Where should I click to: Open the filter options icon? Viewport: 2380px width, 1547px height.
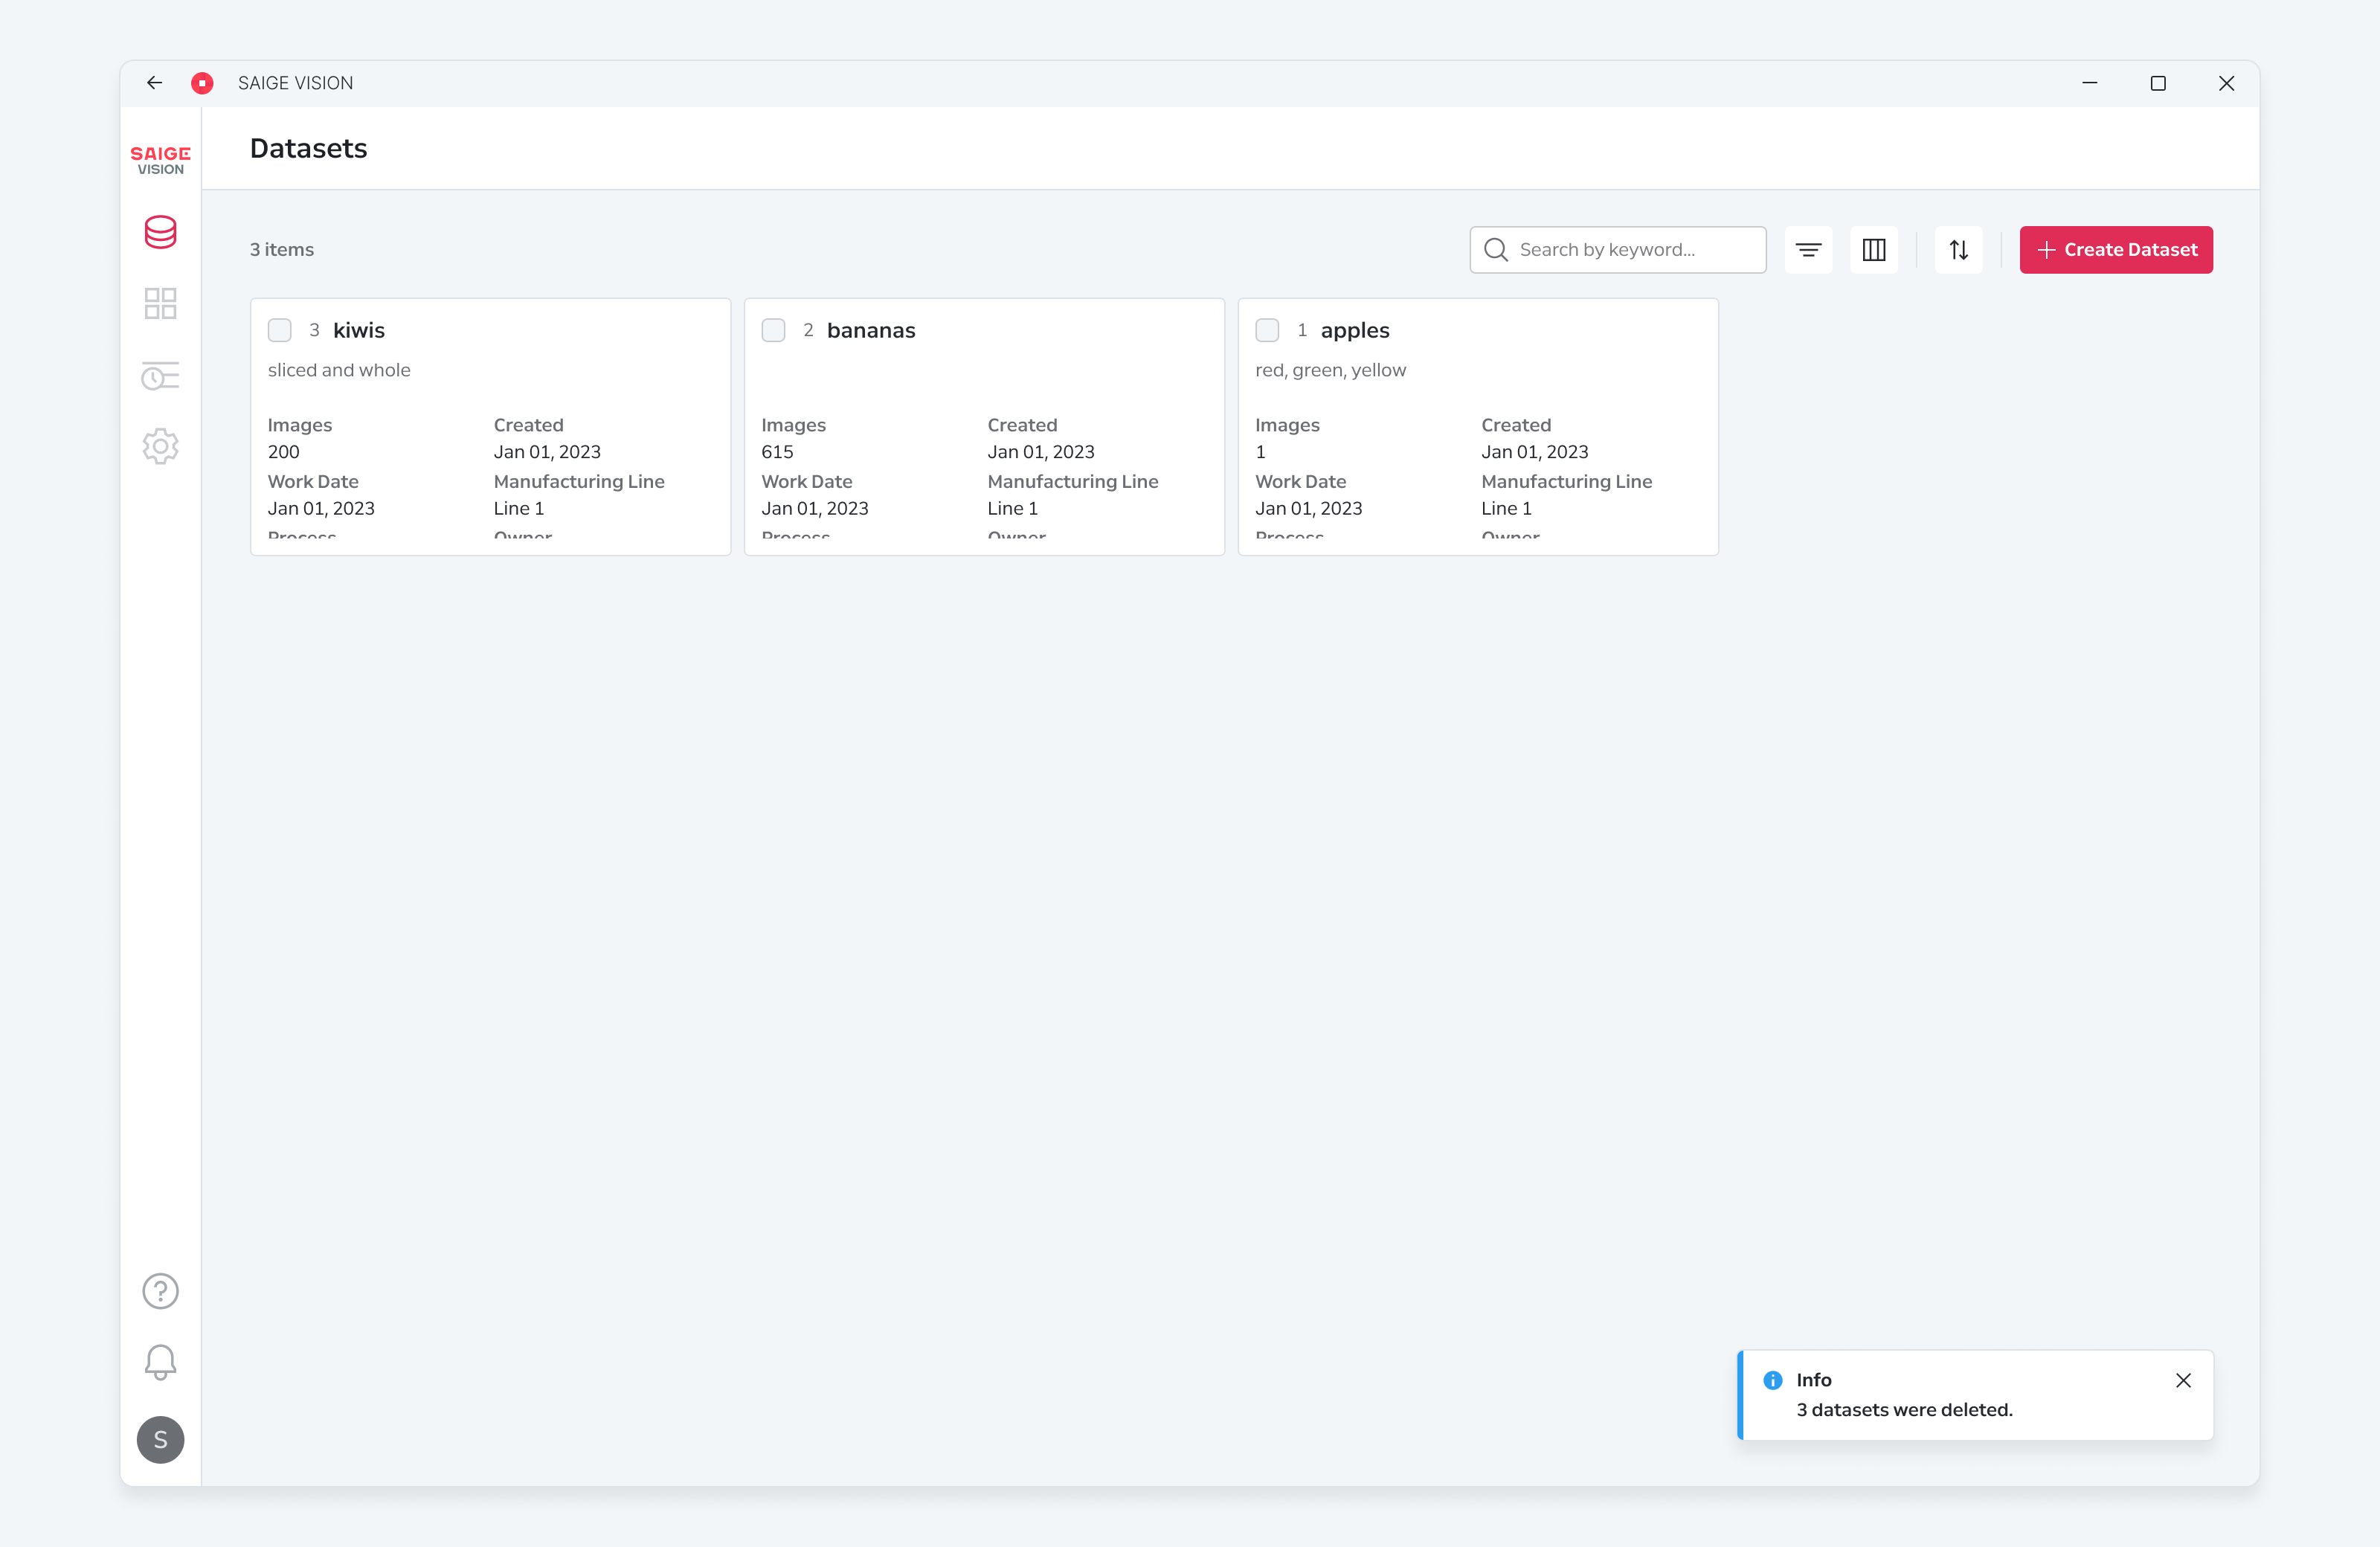point(1808,250)
